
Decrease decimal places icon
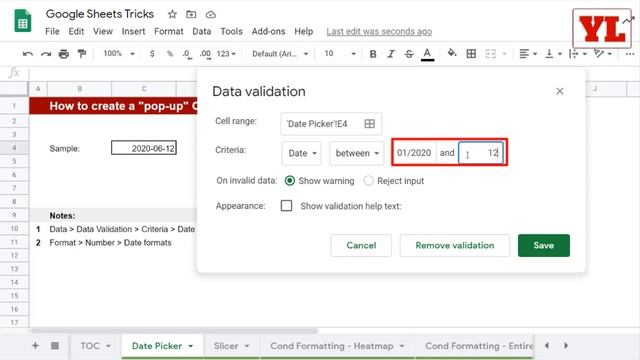point(187,54)
